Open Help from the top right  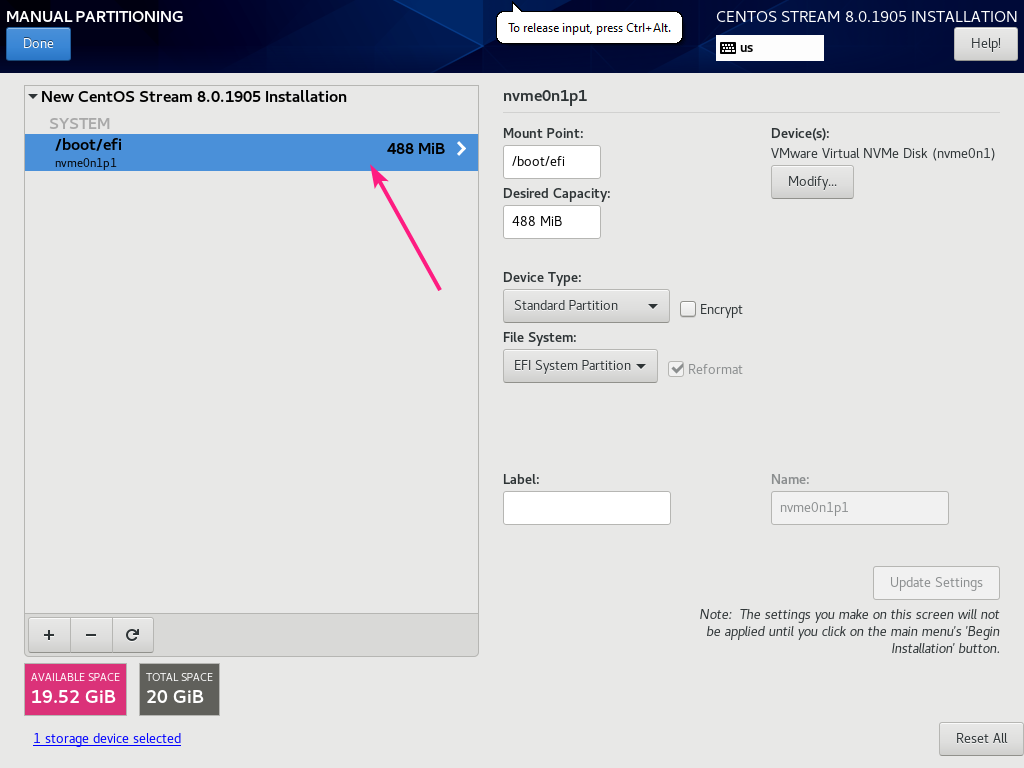tap(985, 43)
